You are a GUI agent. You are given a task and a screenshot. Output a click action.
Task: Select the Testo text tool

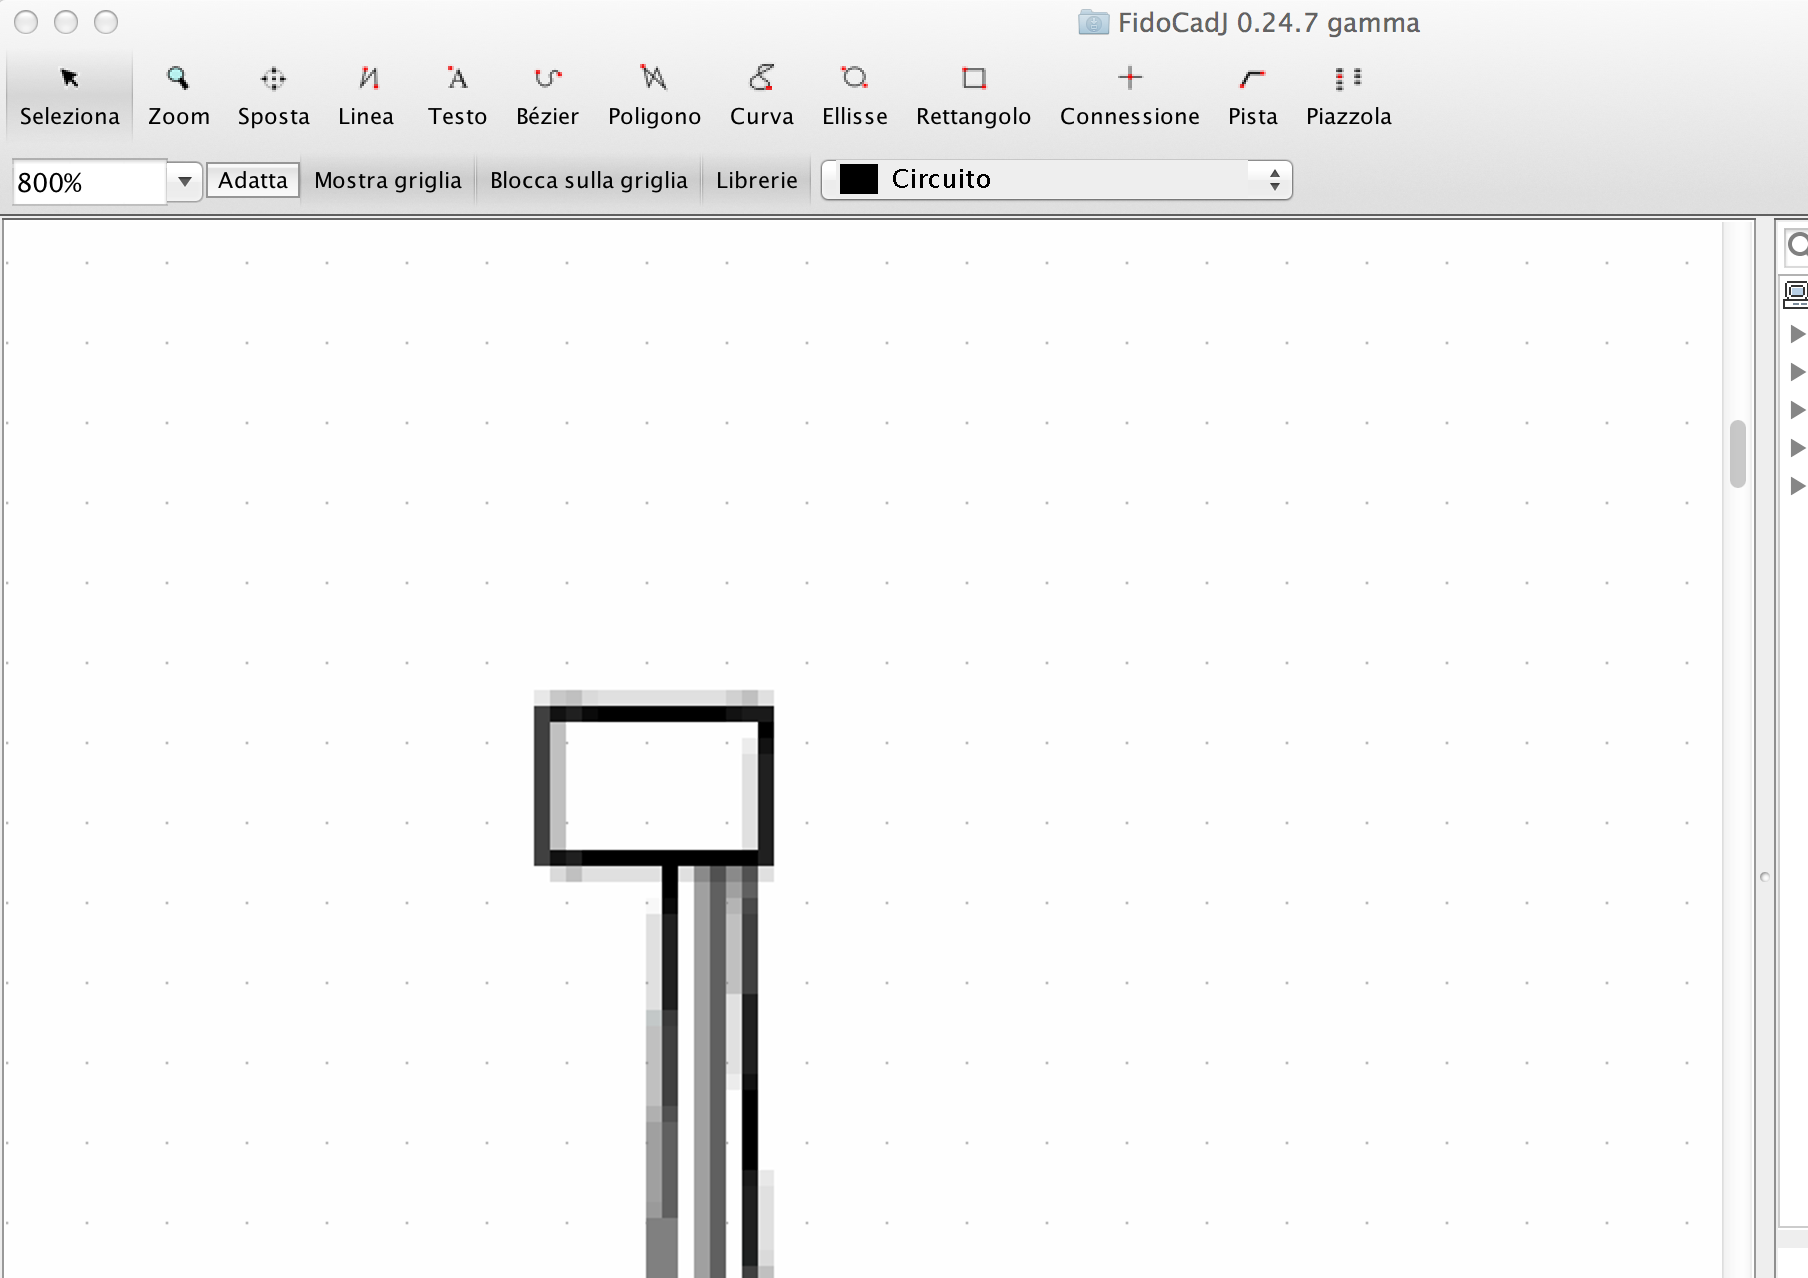click(x=457, y=95)
